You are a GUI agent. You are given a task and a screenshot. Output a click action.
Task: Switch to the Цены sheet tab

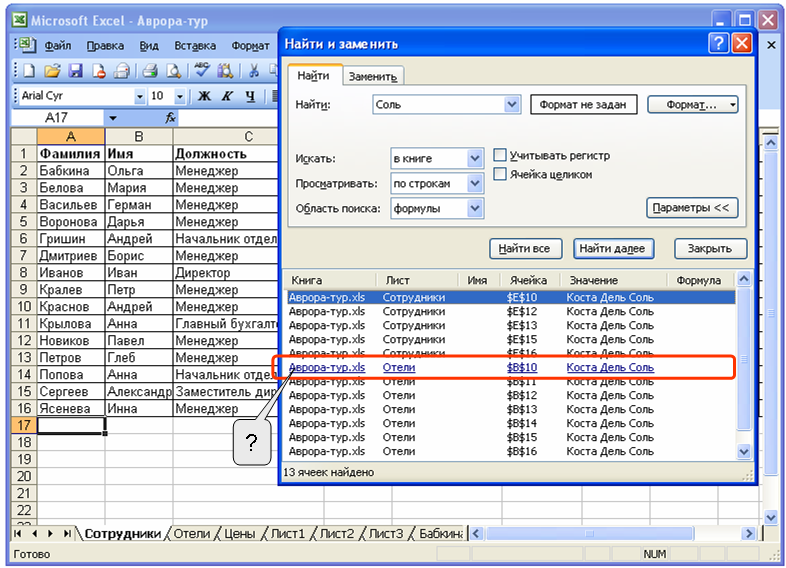pyautogui.click(x=240, y=533)
